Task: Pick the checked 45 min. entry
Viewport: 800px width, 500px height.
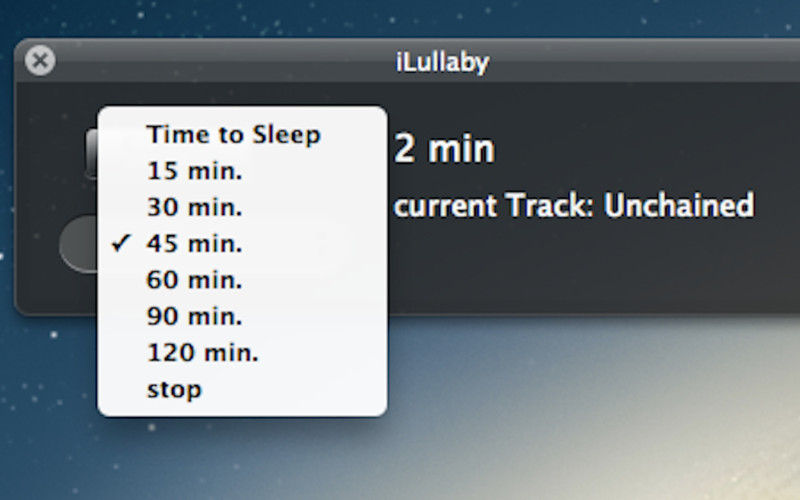Action: click(x=242, y=243)
